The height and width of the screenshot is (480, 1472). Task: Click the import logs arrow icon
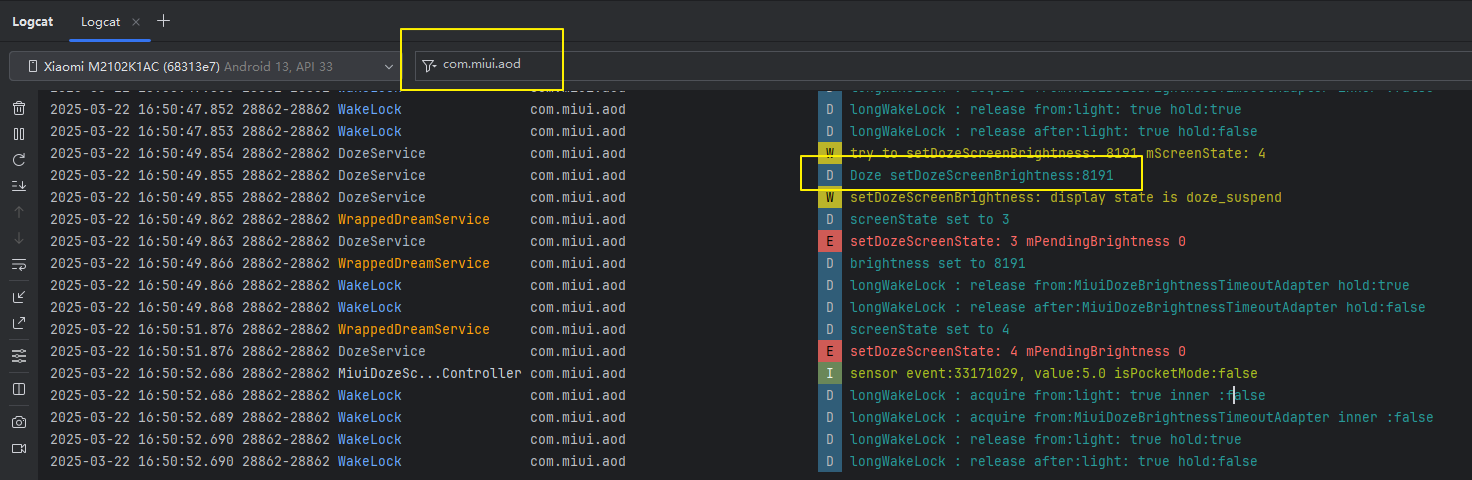tap(19, 297)
